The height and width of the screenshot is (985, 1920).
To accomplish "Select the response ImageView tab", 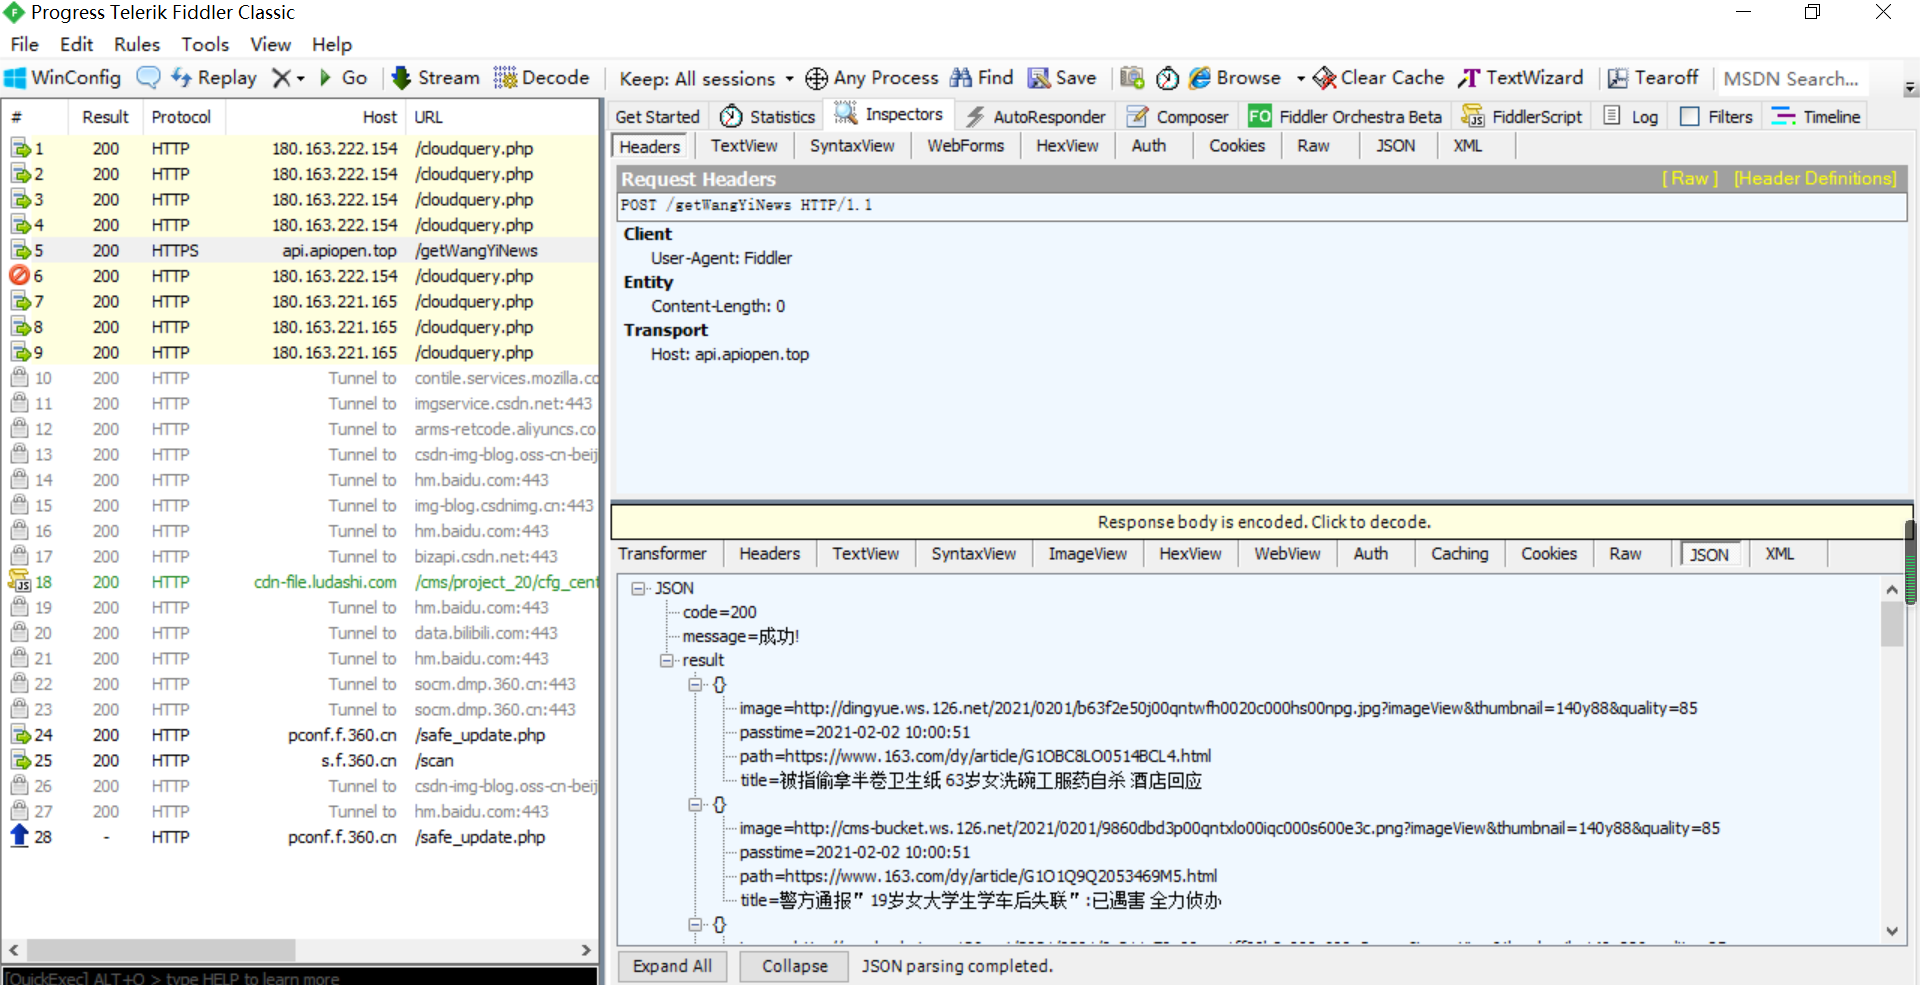I will [1087, 554].
